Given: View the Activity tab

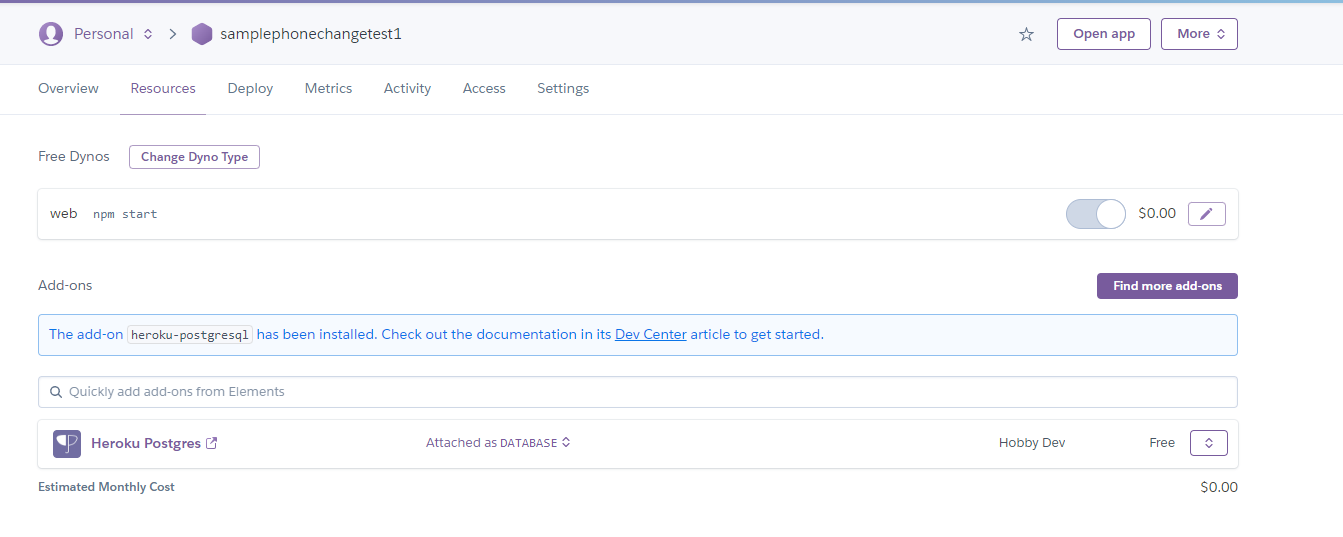Looking at the screenshot, I should tap(407, 88).
